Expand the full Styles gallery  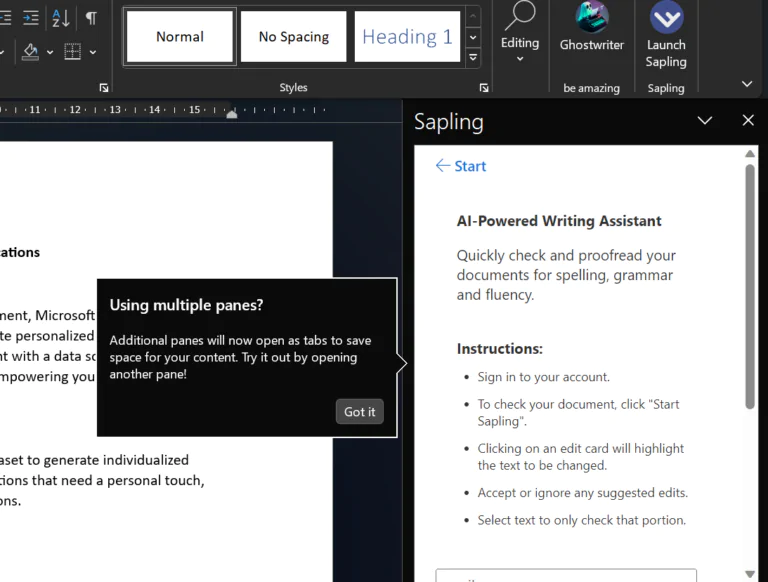click(x=473, y=57)
